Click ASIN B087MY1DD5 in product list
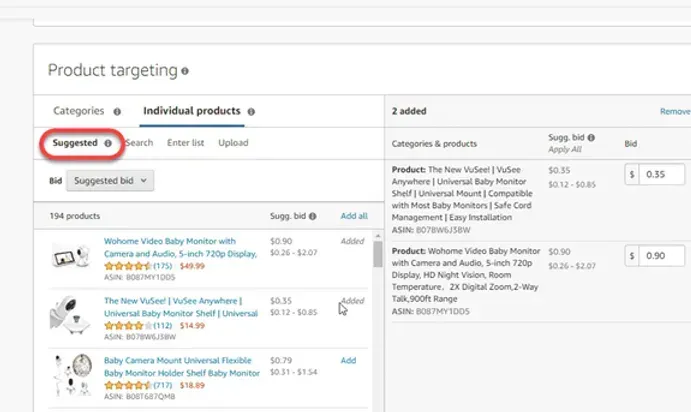Image resolution: width=691 pixels, height=412 pixels. pyautogui.click(x=139, y=277)
